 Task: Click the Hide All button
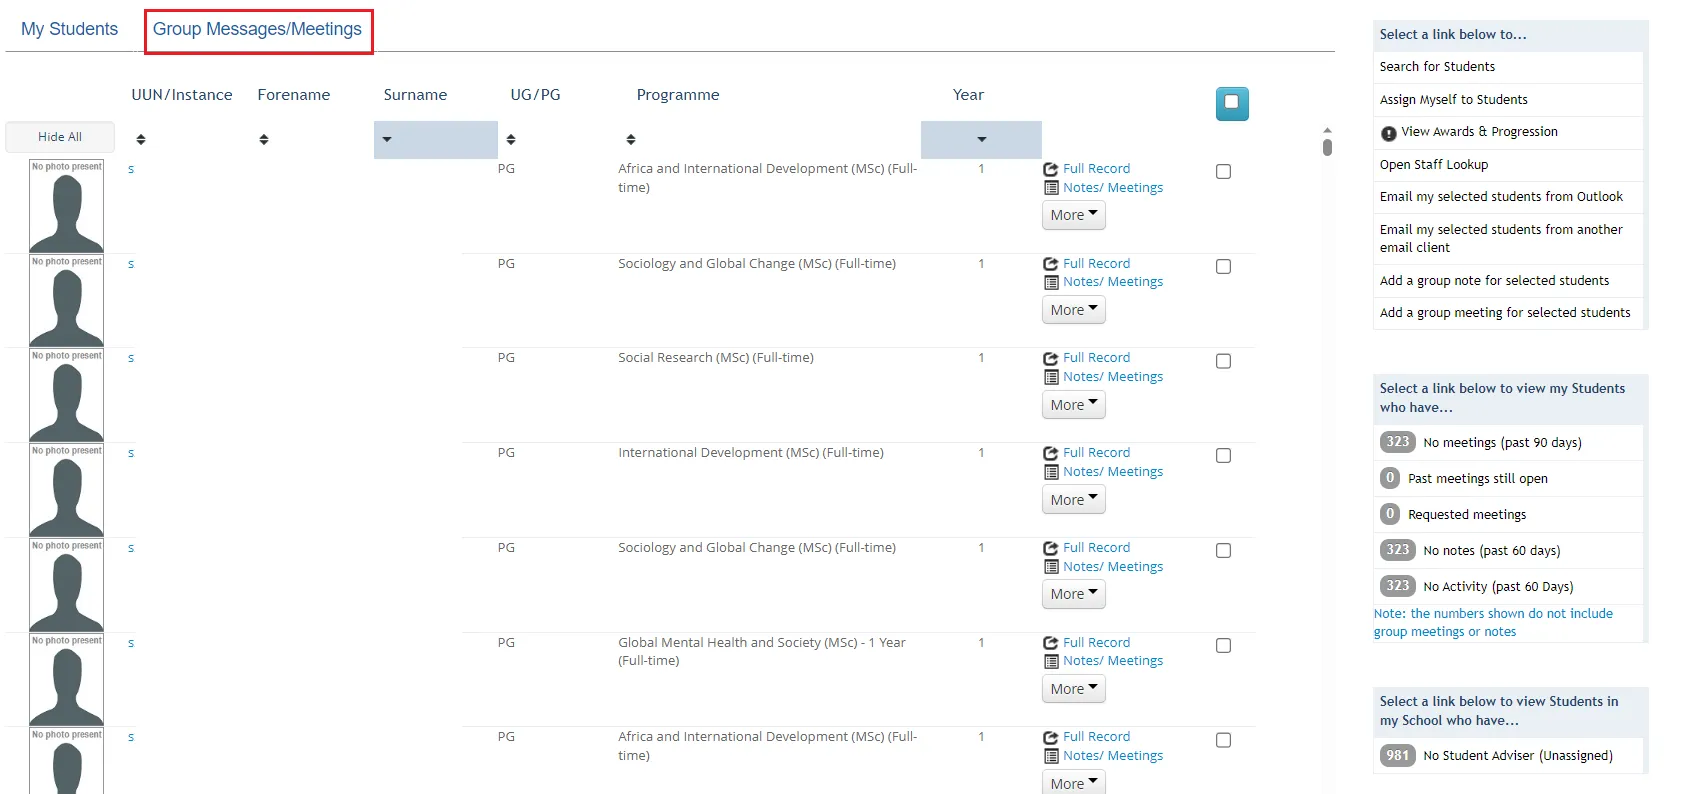pyautogui.click(x=60, y=137)
